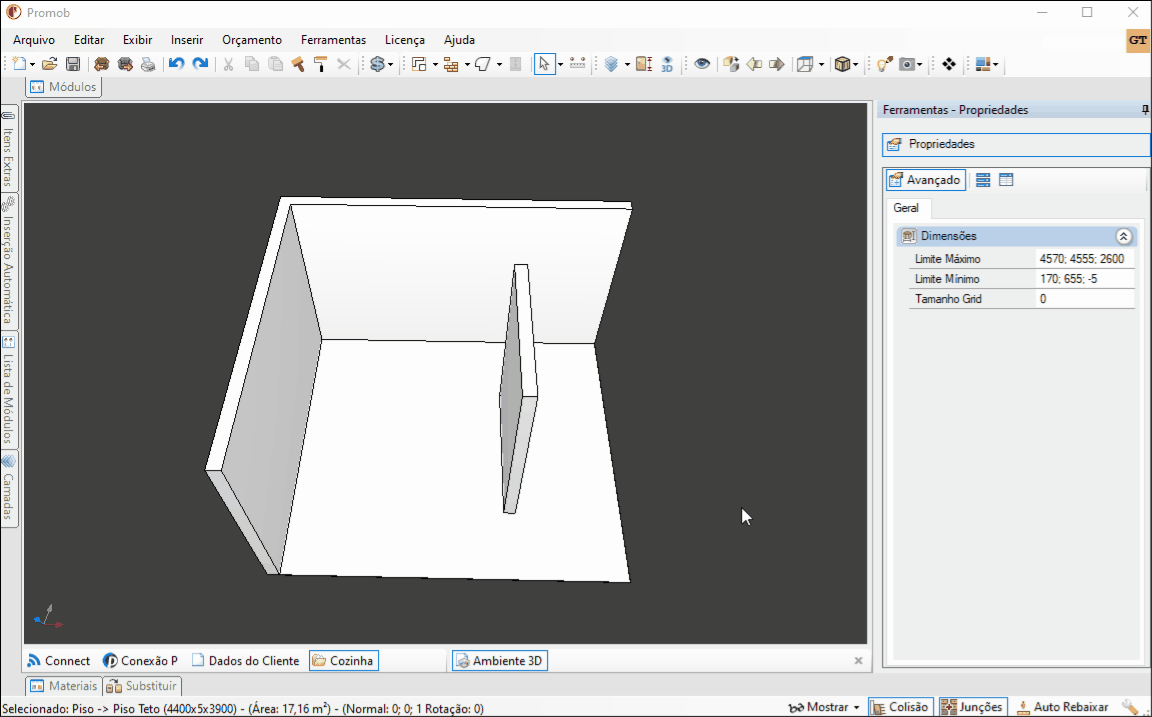Open dropdown arrow beside floor plan icon
This screenshot has width=1152, height=717.
click(435, 65)
